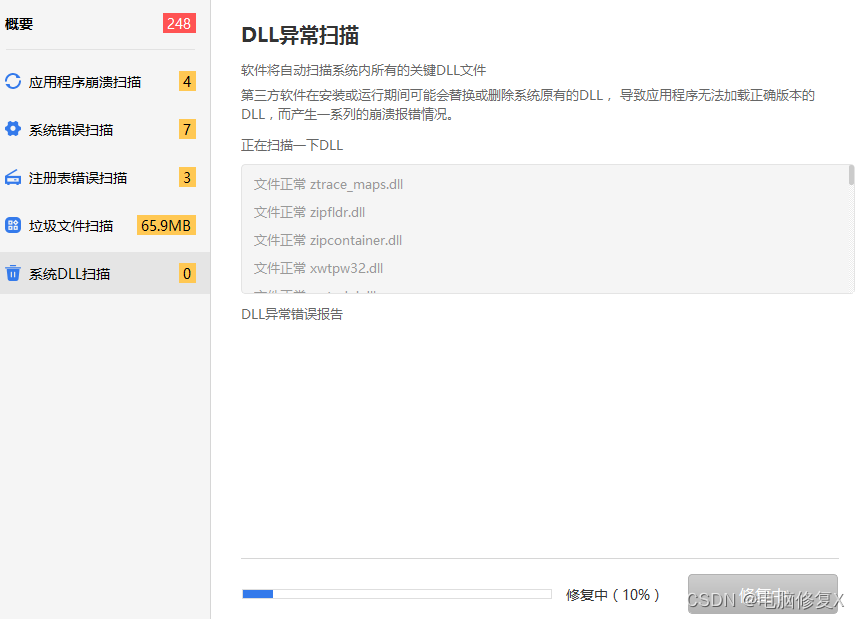Click the red 248 overview badge
The width and height of the screenshot is (860, 619).
click(179, 24)
